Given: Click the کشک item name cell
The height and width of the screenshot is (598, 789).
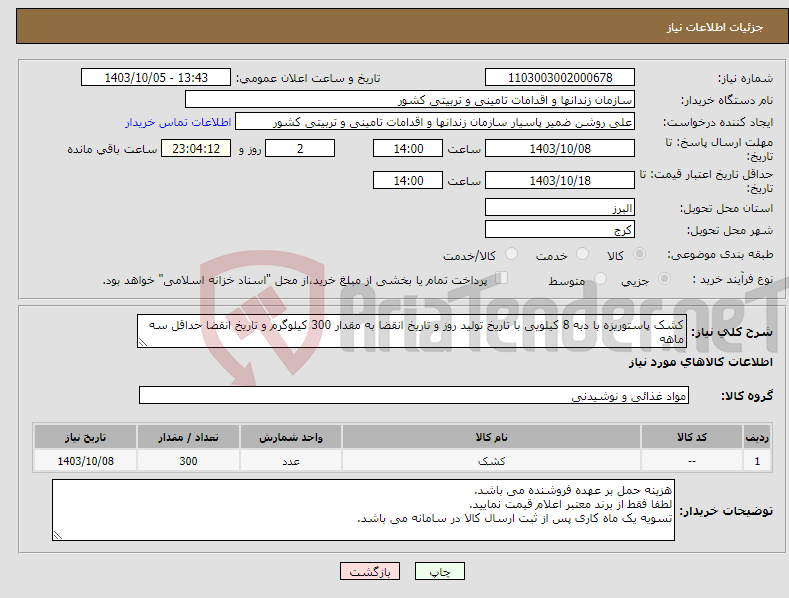Looking at the screenshot, I should [491, 461].
